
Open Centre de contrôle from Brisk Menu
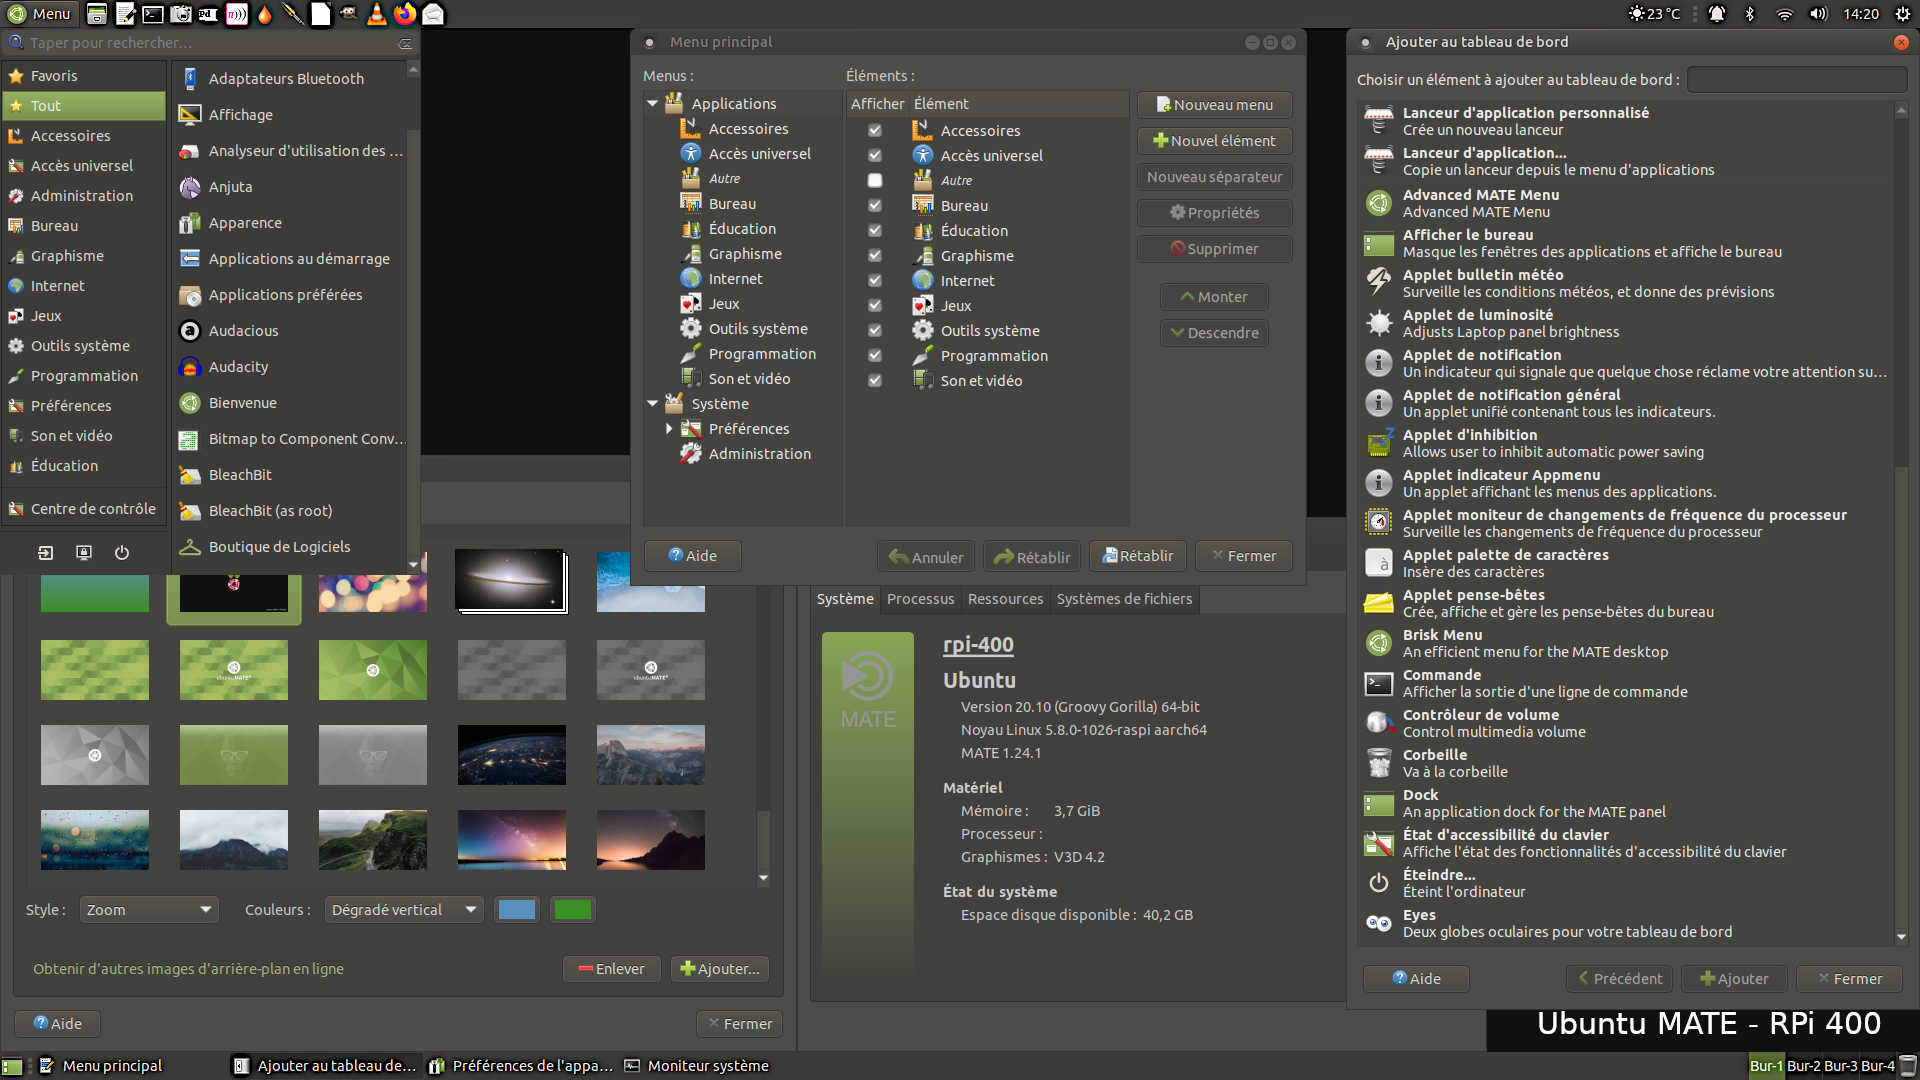coord(84,509)
